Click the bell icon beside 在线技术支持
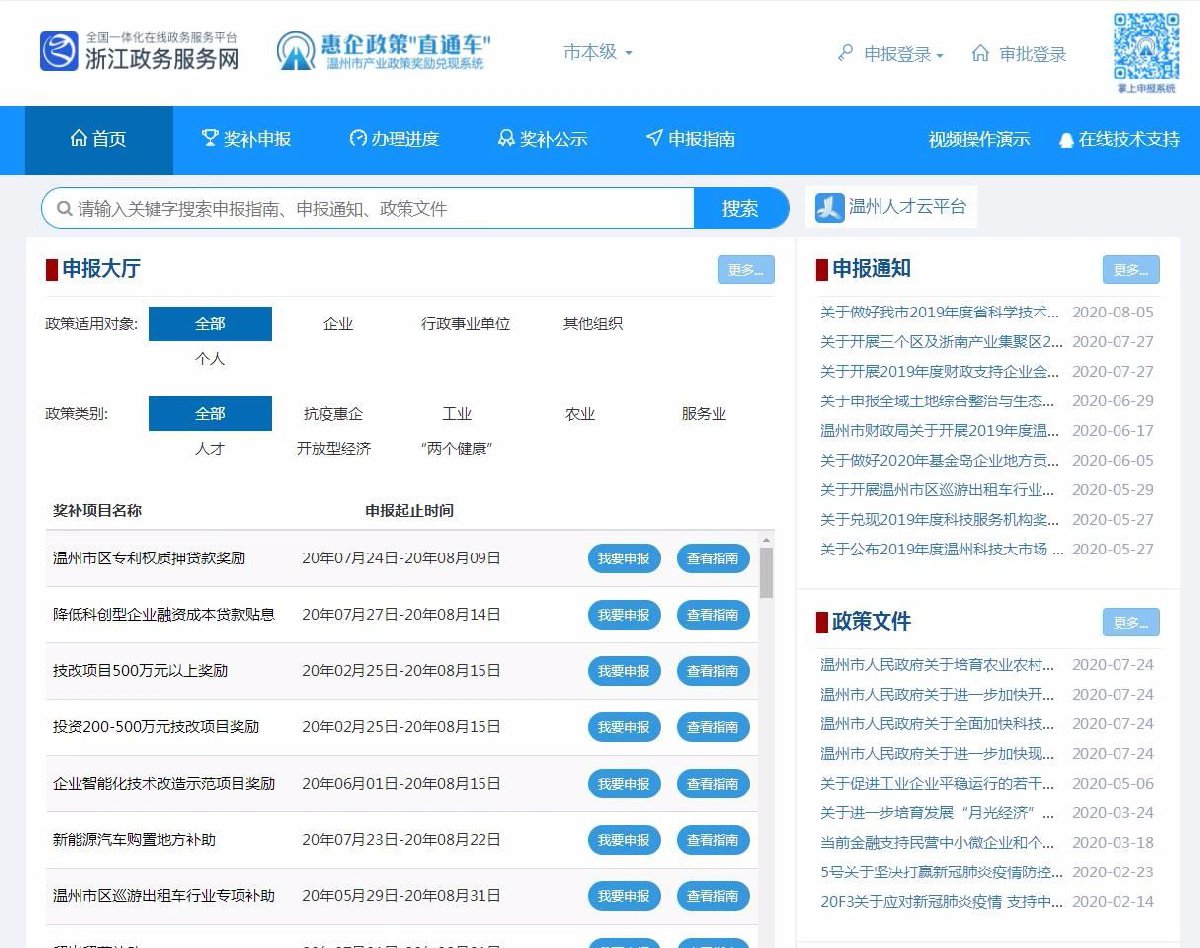Viewport: 1200px width, 948px height. click(x=1066, y=140)
